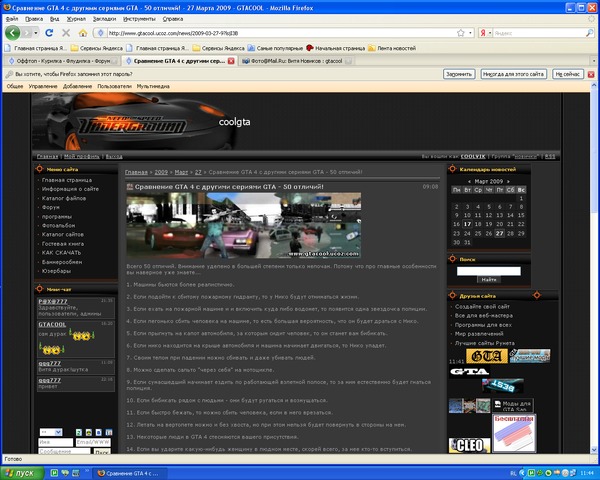Open the Управление admin menu

point(43,86)
